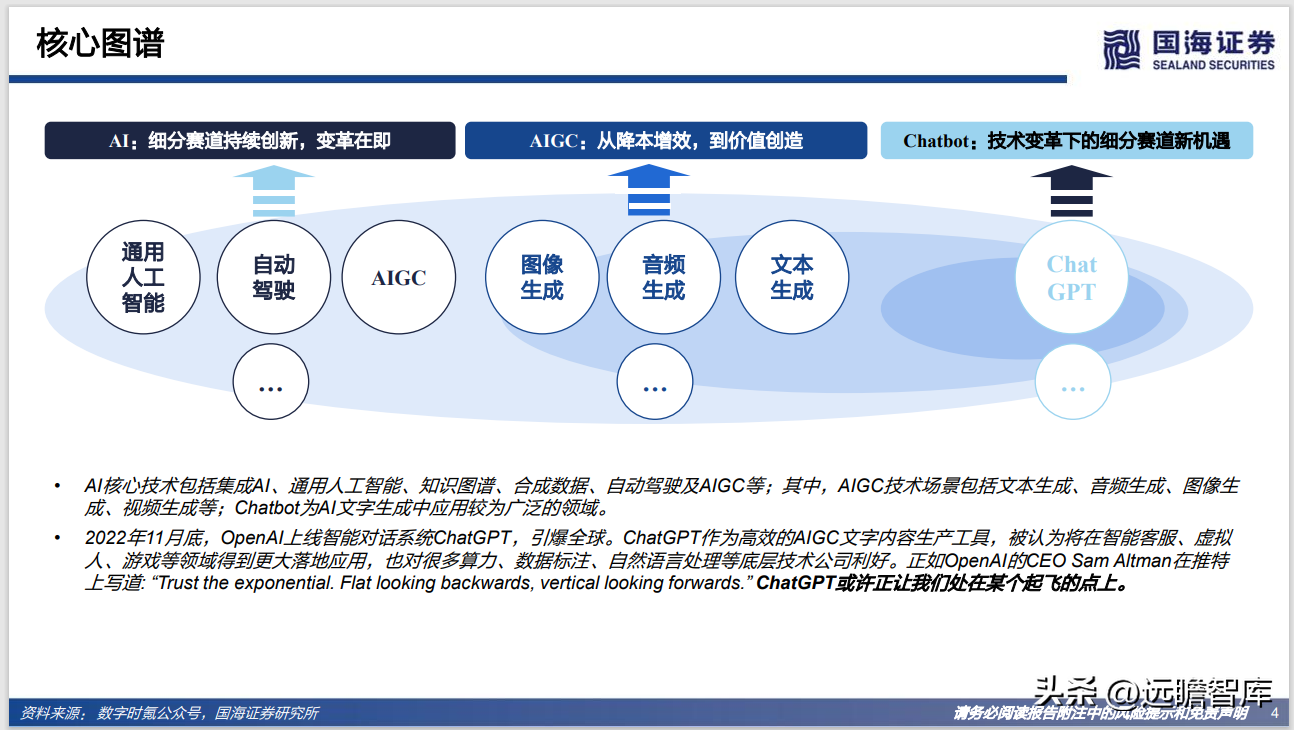The height and width of the screenshot is (730, 1294).
Task: Select the 自动驾驶 circle
Action: point(274,278)
